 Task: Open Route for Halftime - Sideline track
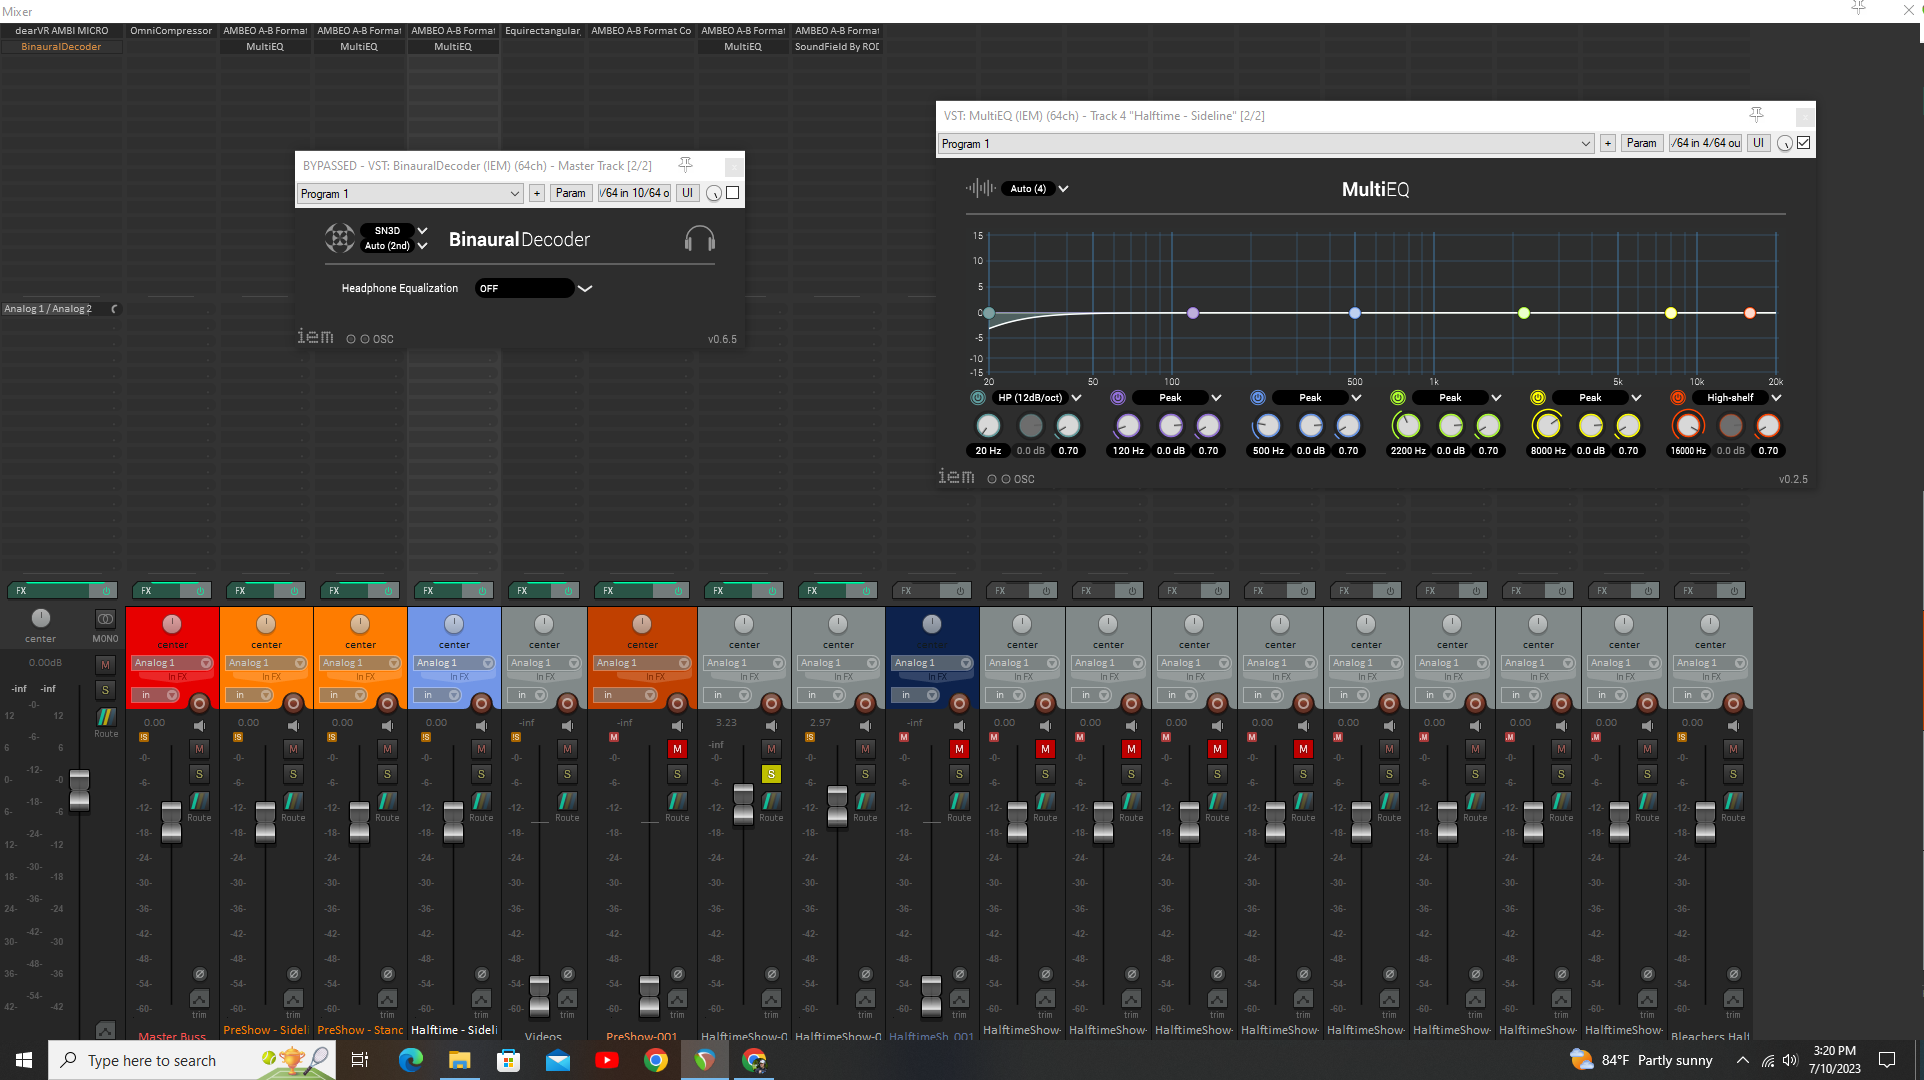tap(481, 801)
